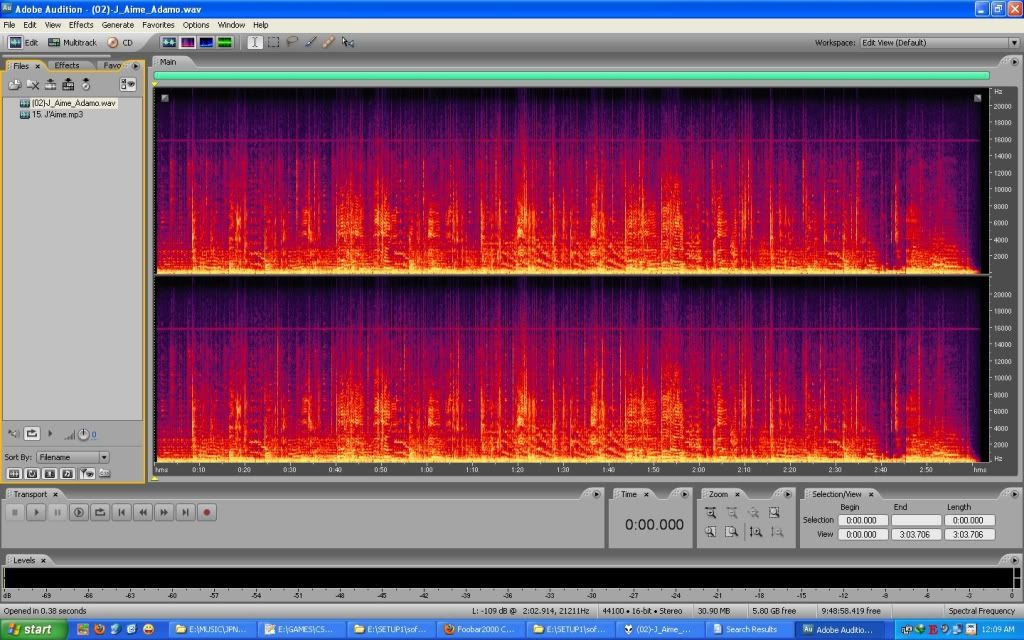Click the Record button in Transport
The height and width of the screenshot is (640, 1024).
point(207,513)
